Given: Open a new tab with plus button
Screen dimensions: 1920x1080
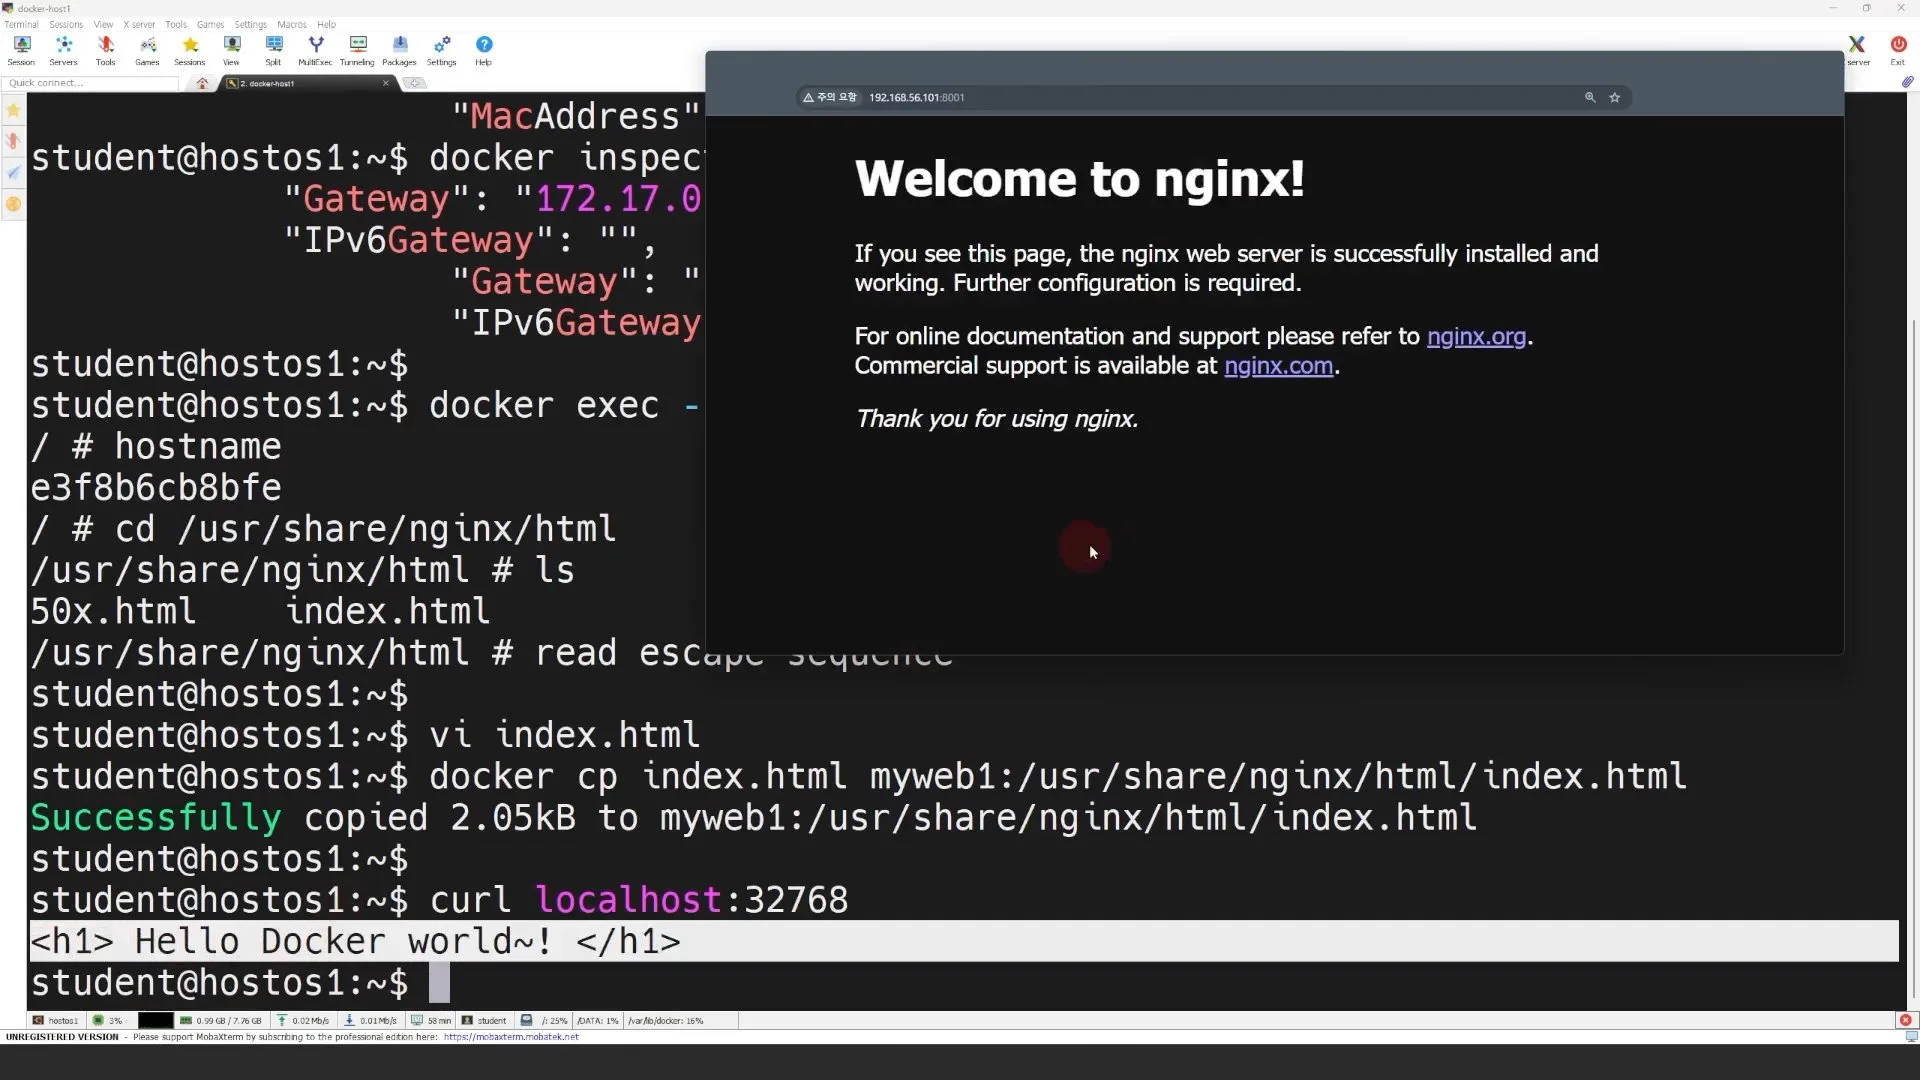Looking at the screenshot, I should coord(415,83).
